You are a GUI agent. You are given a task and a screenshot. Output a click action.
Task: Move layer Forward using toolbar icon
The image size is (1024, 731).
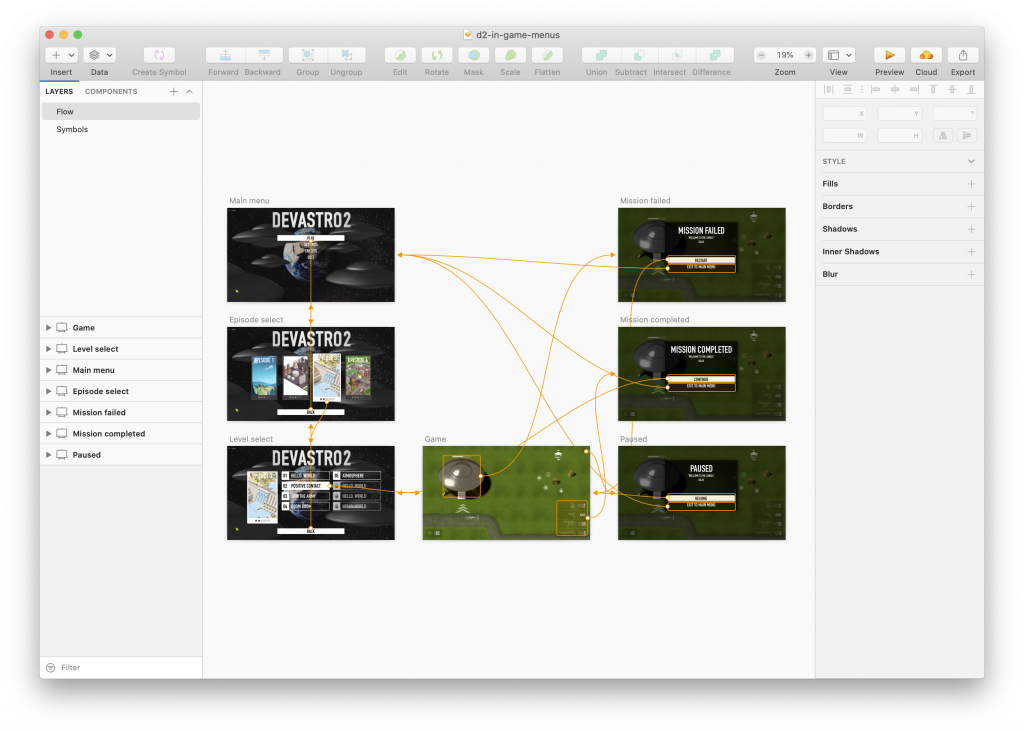pyautogui.click(x=225, y=56)
